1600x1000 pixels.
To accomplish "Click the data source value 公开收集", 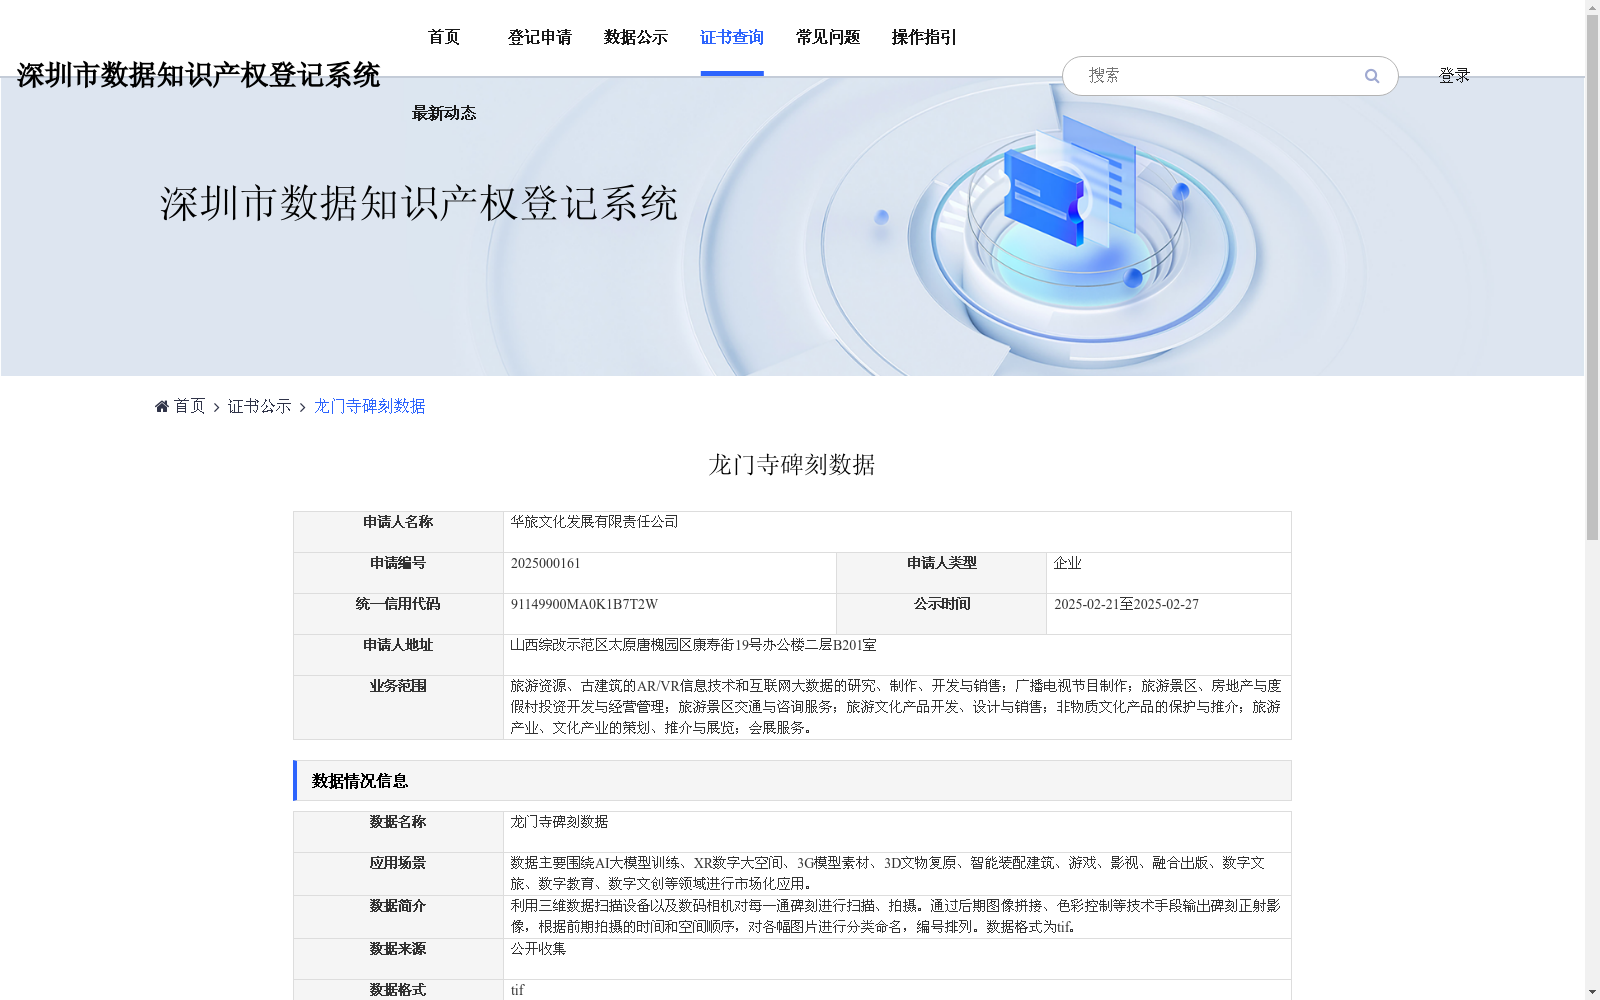I will (x=538, y=949).
